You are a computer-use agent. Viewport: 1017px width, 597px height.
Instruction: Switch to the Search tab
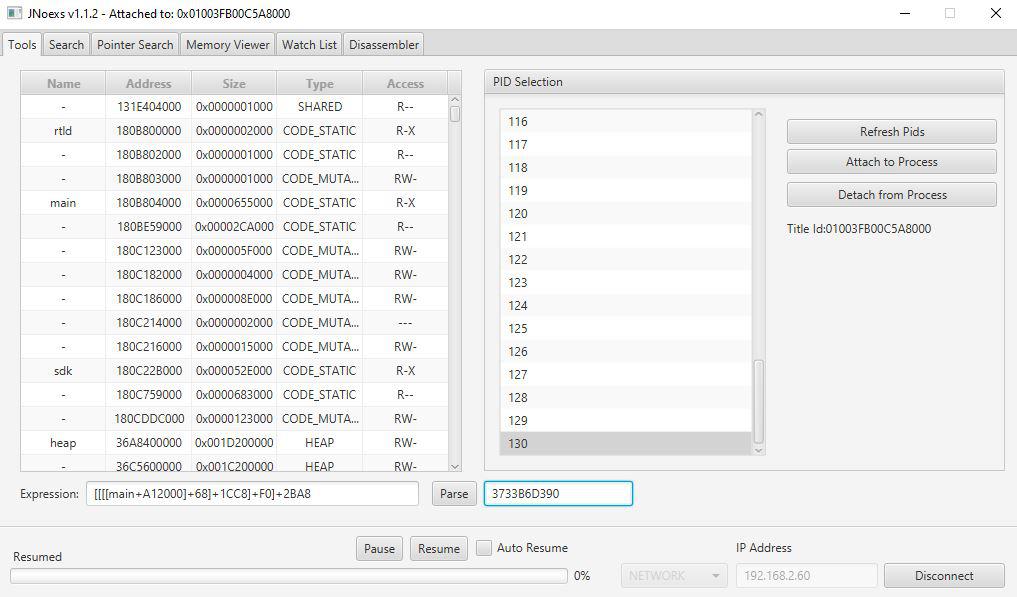(66, 44)
